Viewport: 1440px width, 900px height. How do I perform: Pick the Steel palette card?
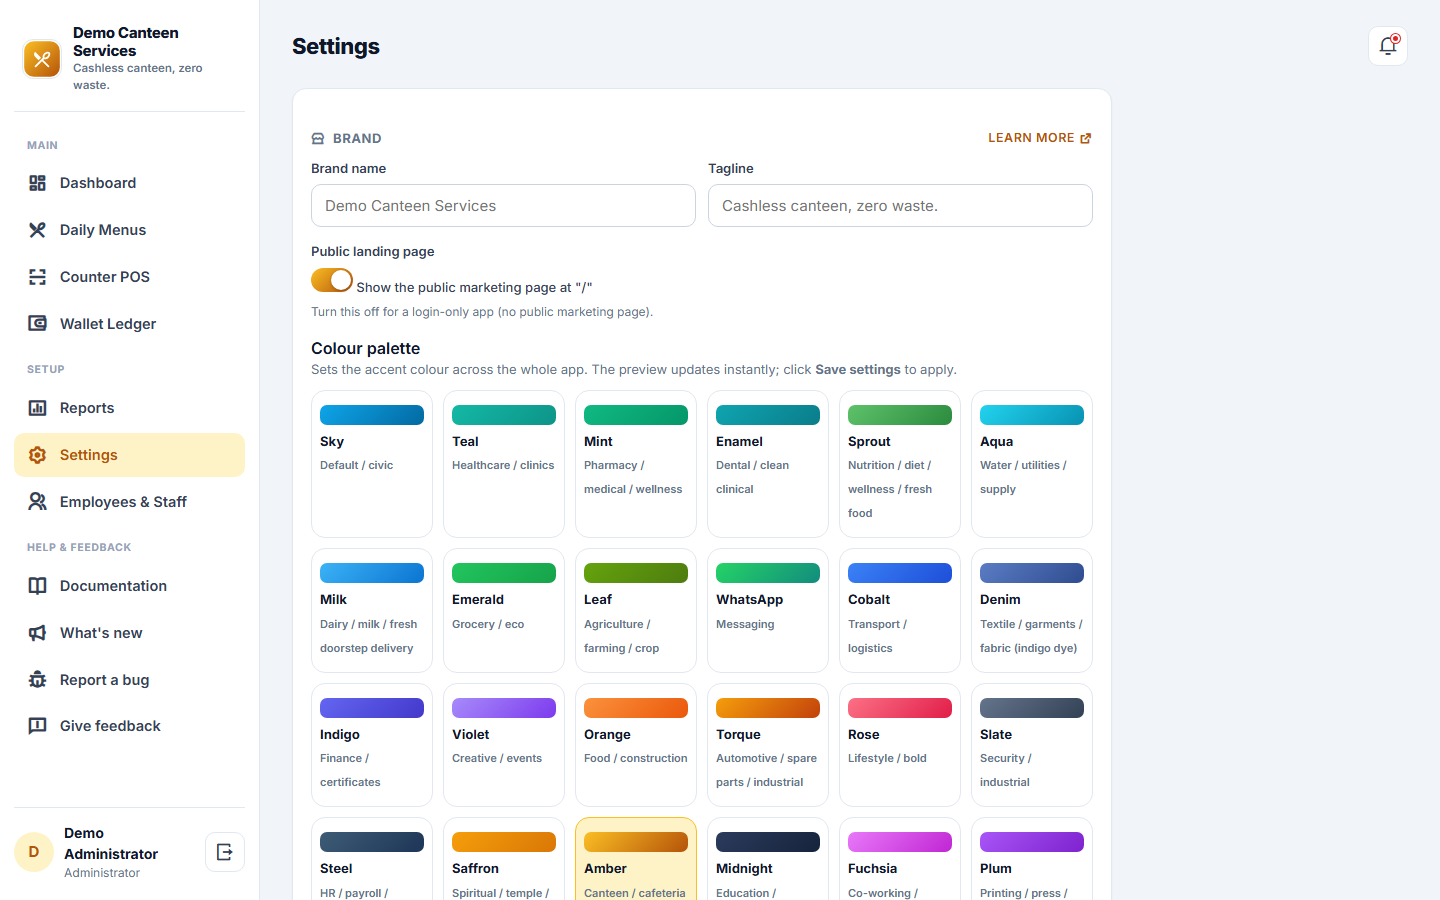tap(372, 859)
